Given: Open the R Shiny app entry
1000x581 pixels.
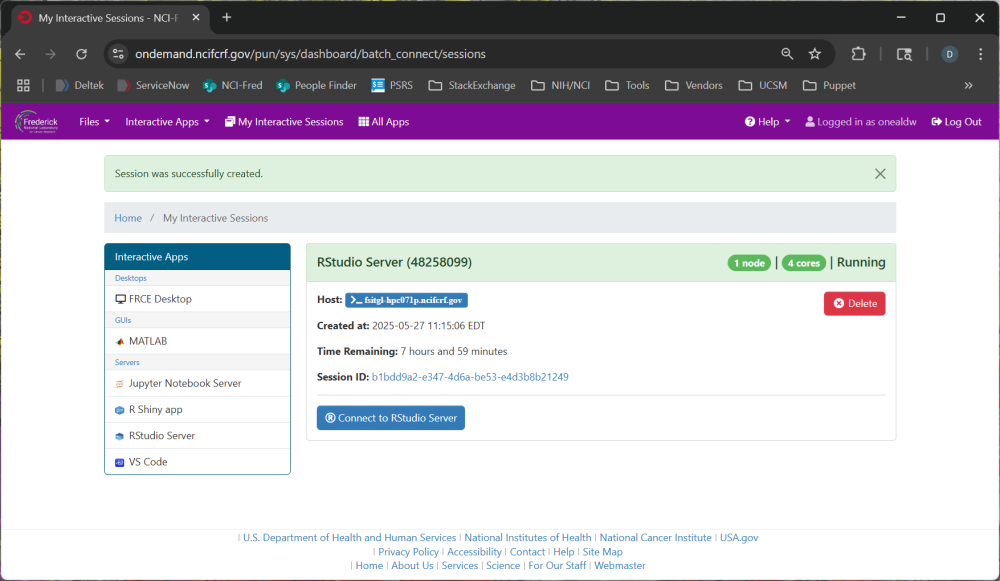Looking at the screenshot, I should click(156, 410).
